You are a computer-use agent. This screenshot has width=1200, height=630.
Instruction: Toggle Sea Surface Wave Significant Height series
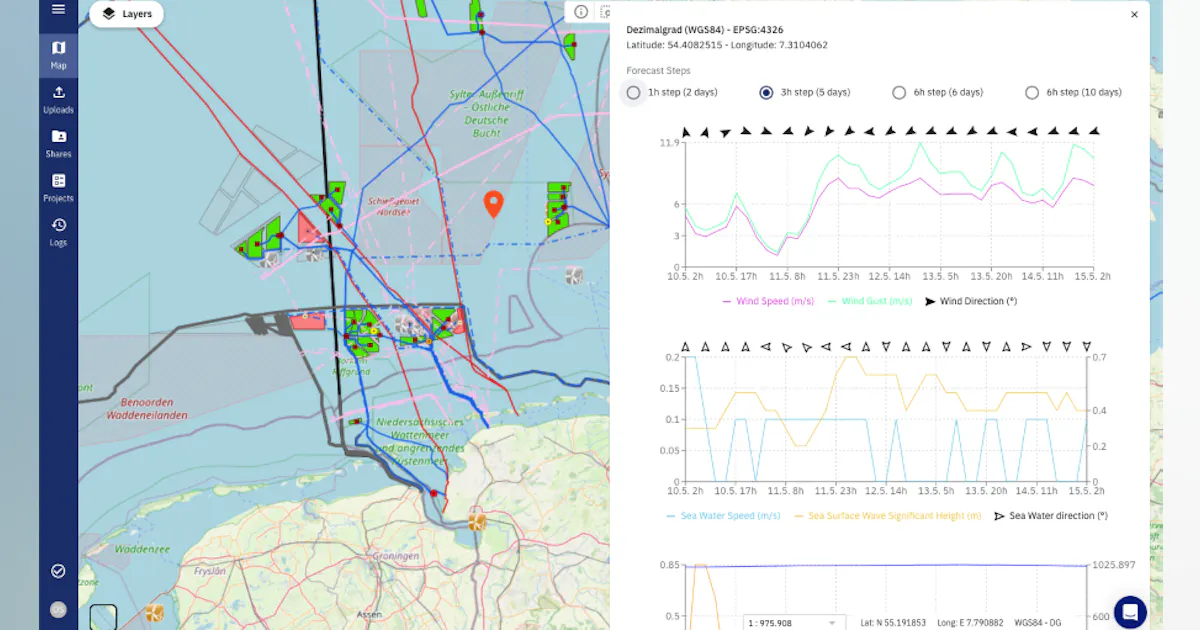pos(888,516)
